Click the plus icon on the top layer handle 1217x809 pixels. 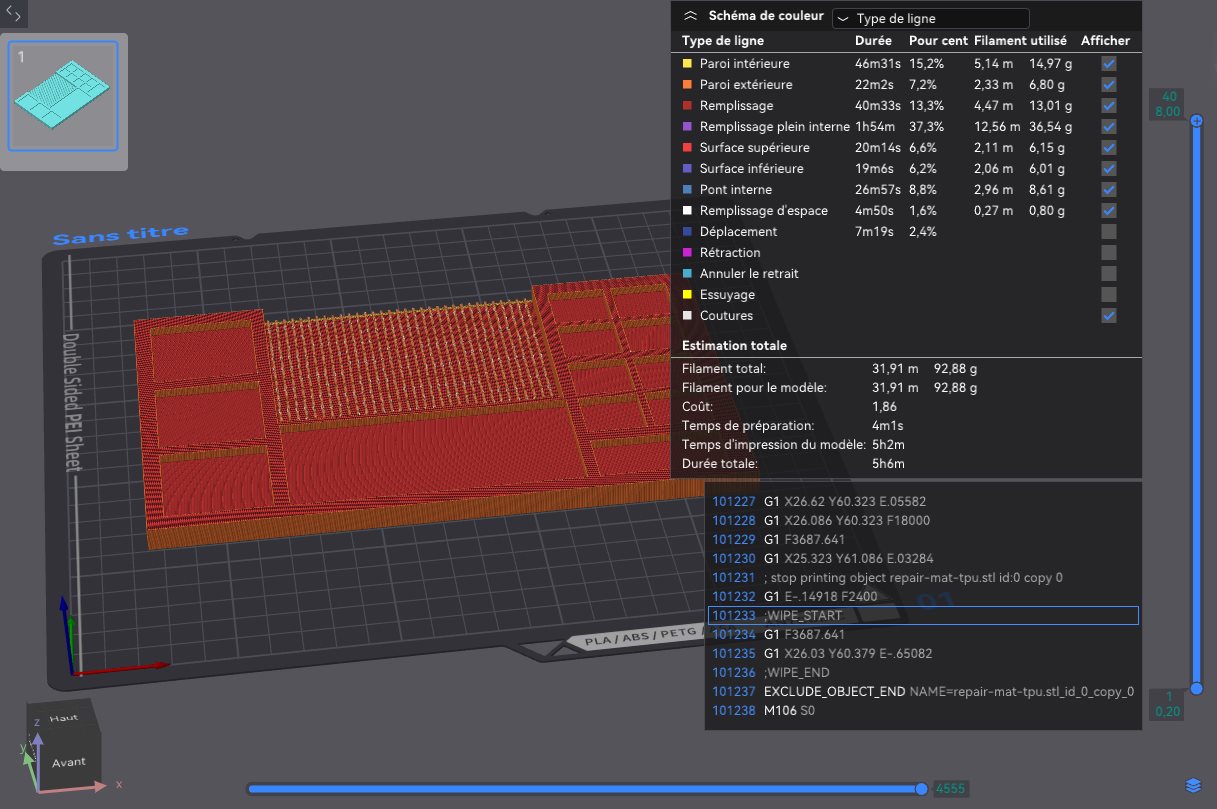(1197, 121)
